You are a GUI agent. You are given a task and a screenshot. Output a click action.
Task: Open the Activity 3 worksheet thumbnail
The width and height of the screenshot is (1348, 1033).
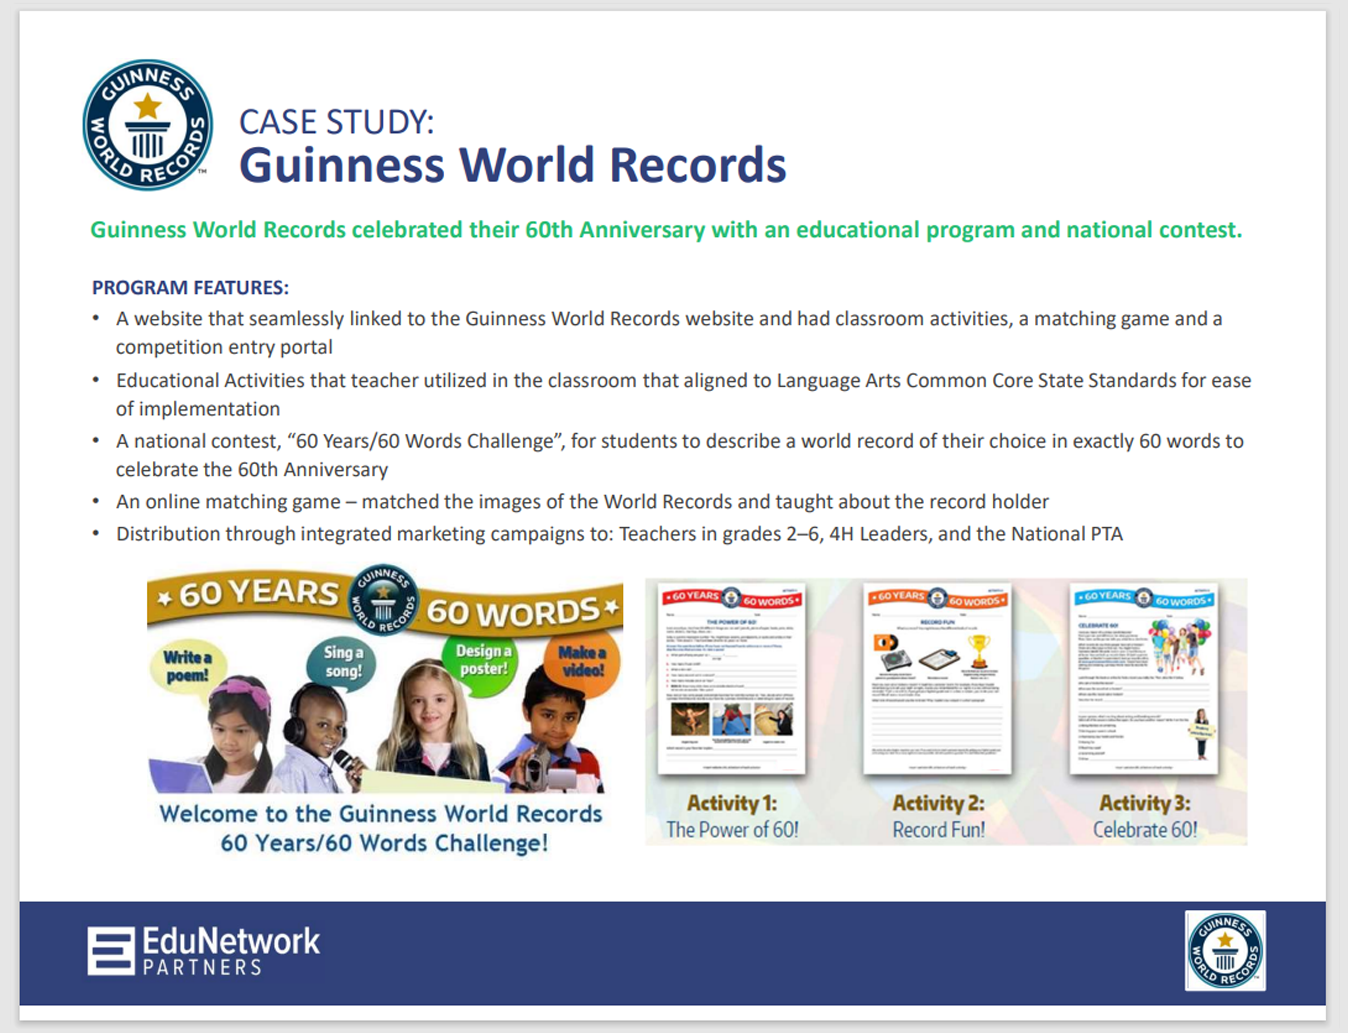[1144, 679]
